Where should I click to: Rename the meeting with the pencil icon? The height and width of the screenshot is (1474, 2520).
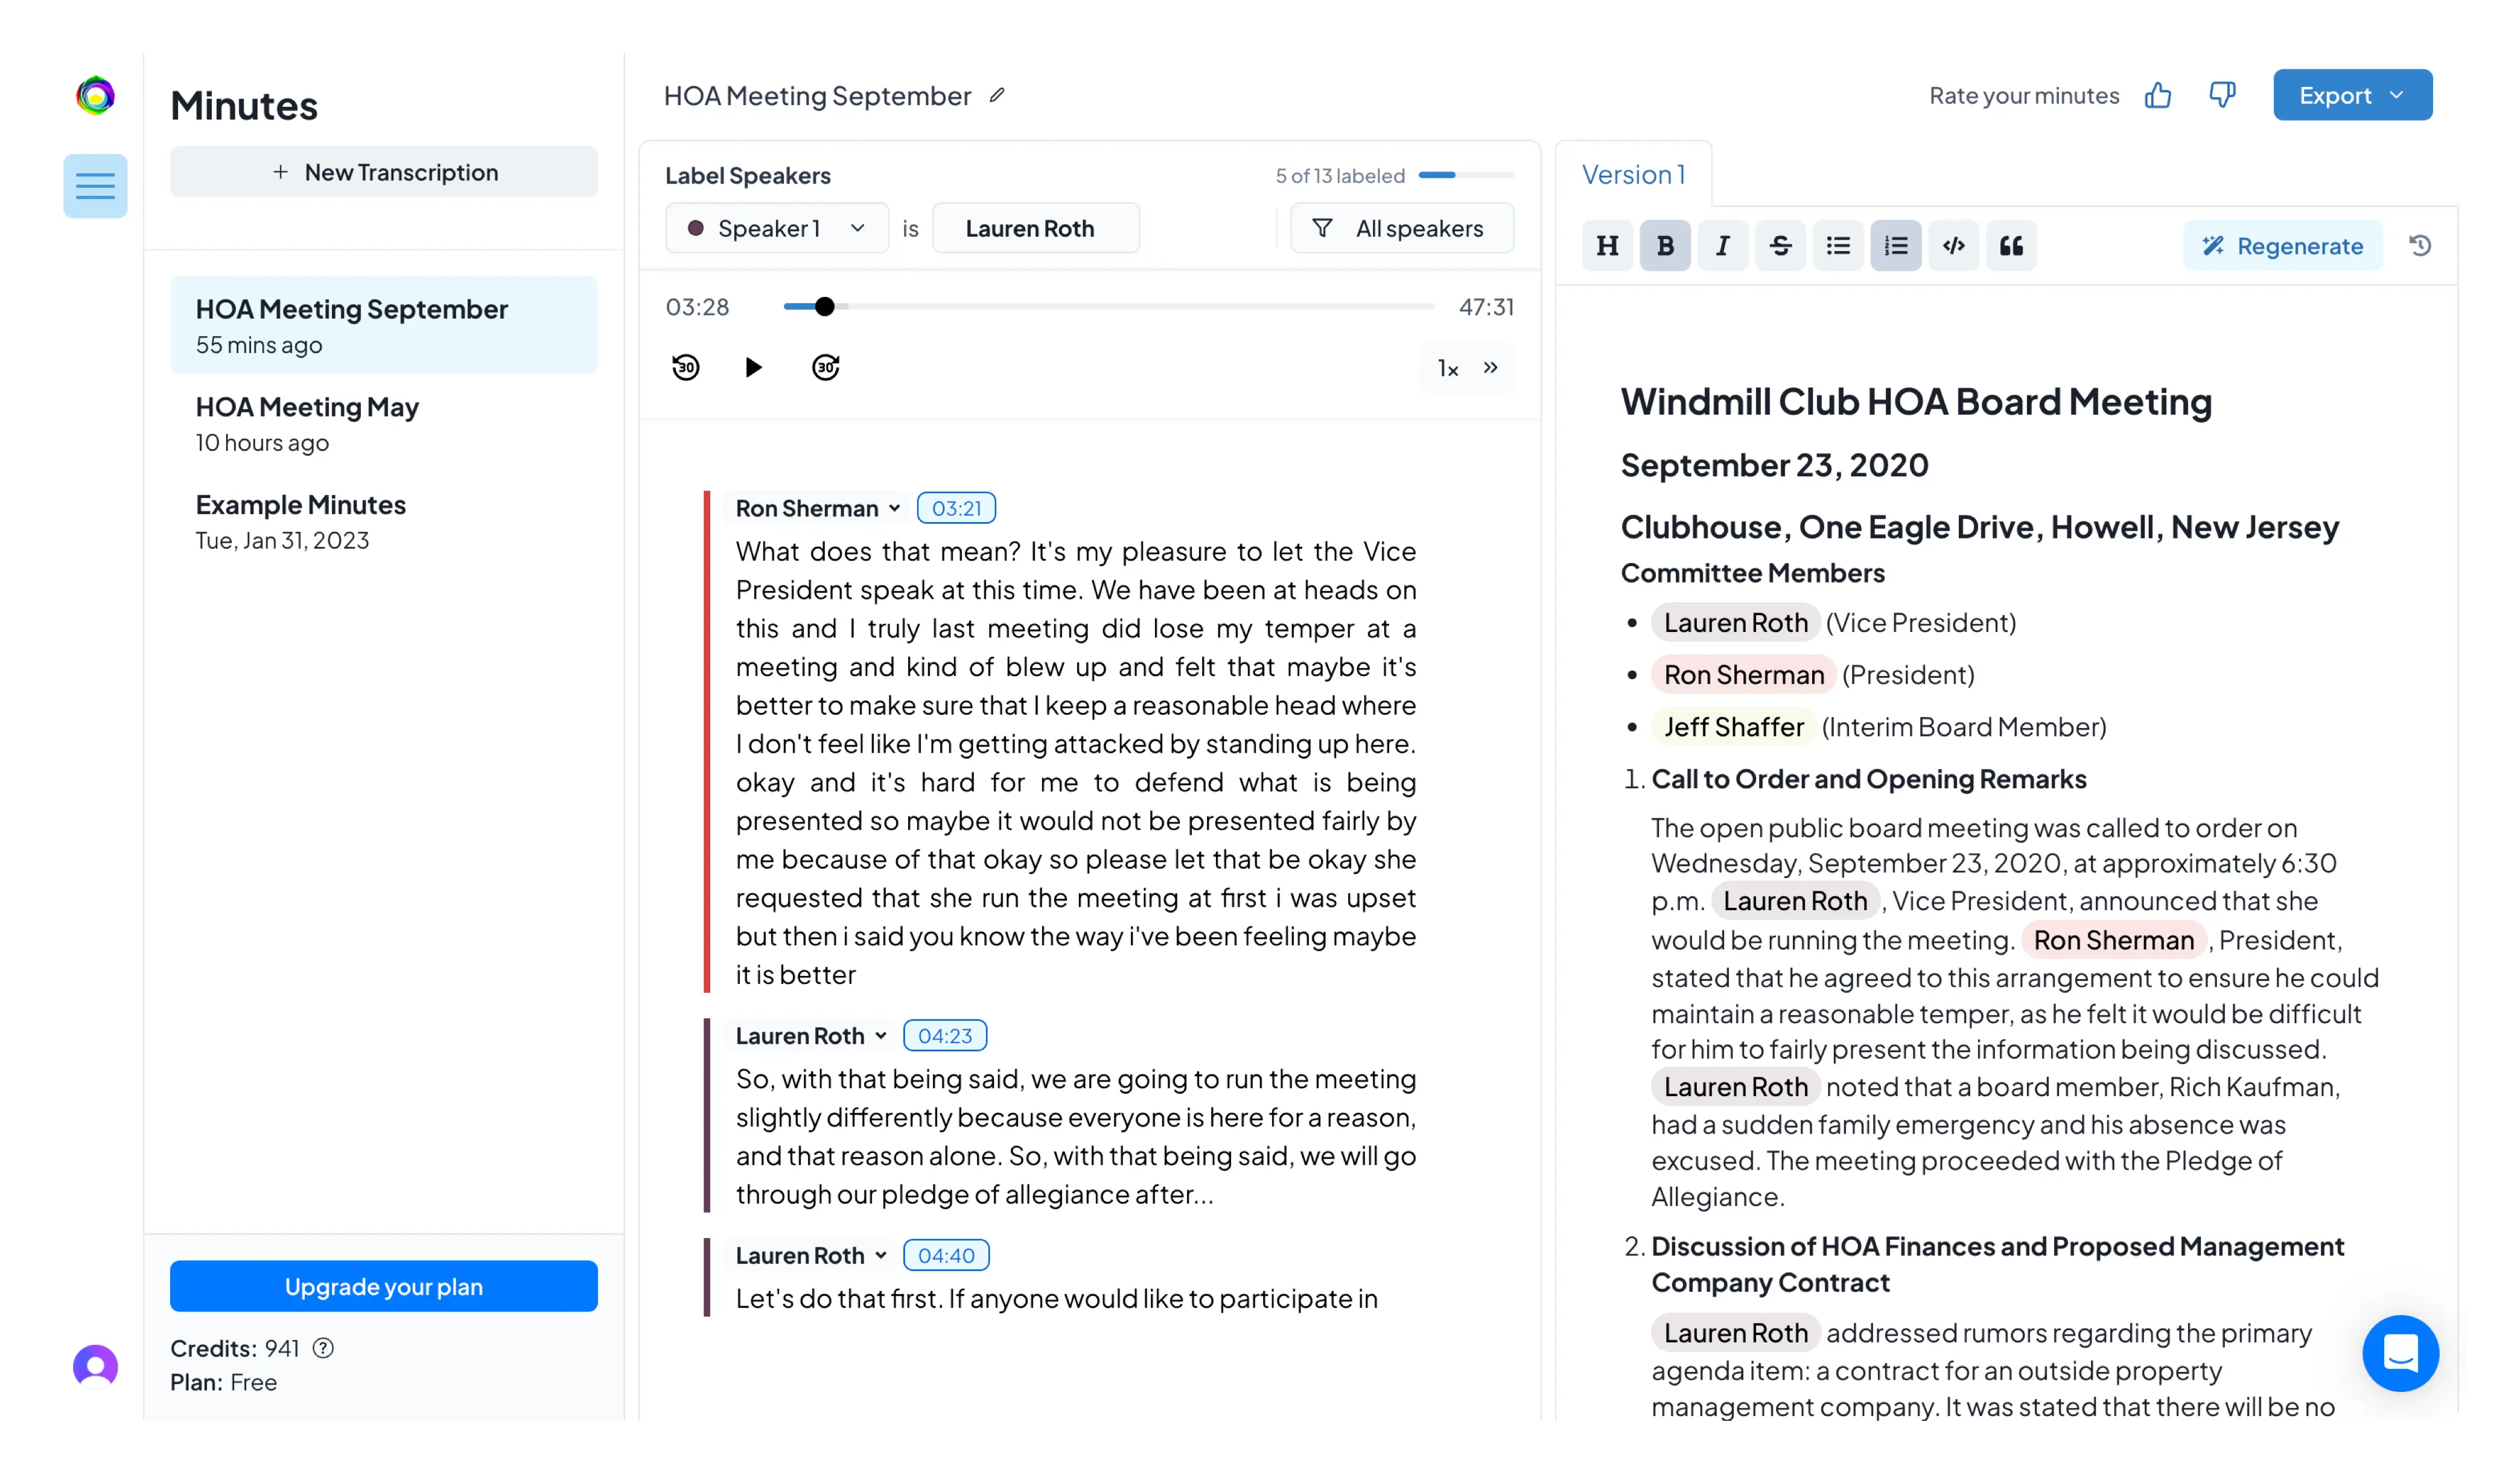[x=997, y=95]
